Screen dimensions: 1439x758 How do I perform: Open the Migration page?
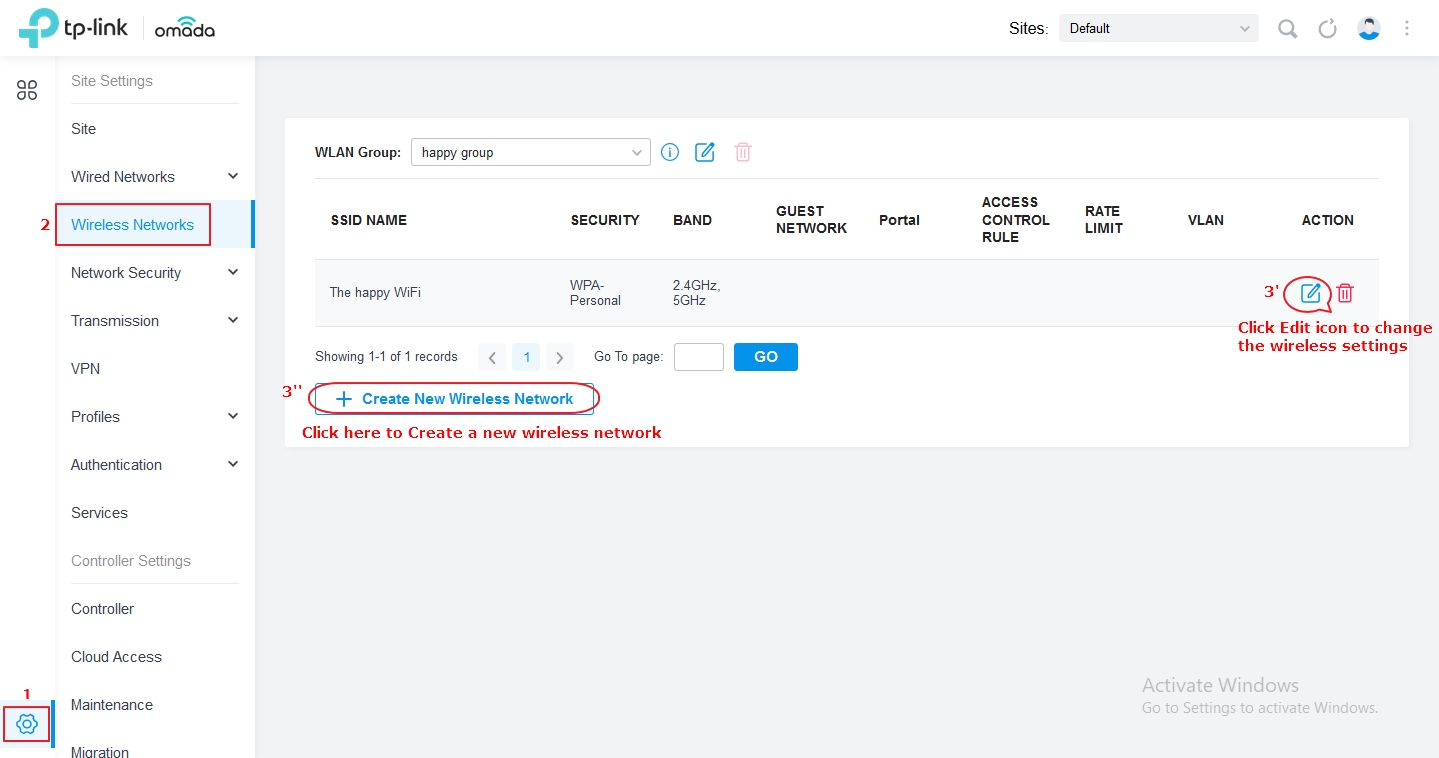pyautogui.click(x=100, y=752)
